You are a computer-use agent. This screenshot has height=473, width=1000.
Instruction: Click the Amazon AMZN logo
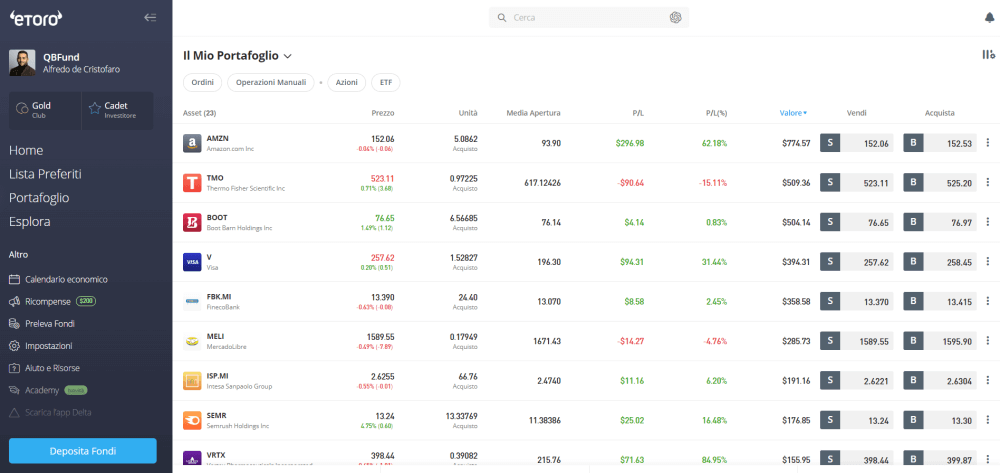point(192,143)
